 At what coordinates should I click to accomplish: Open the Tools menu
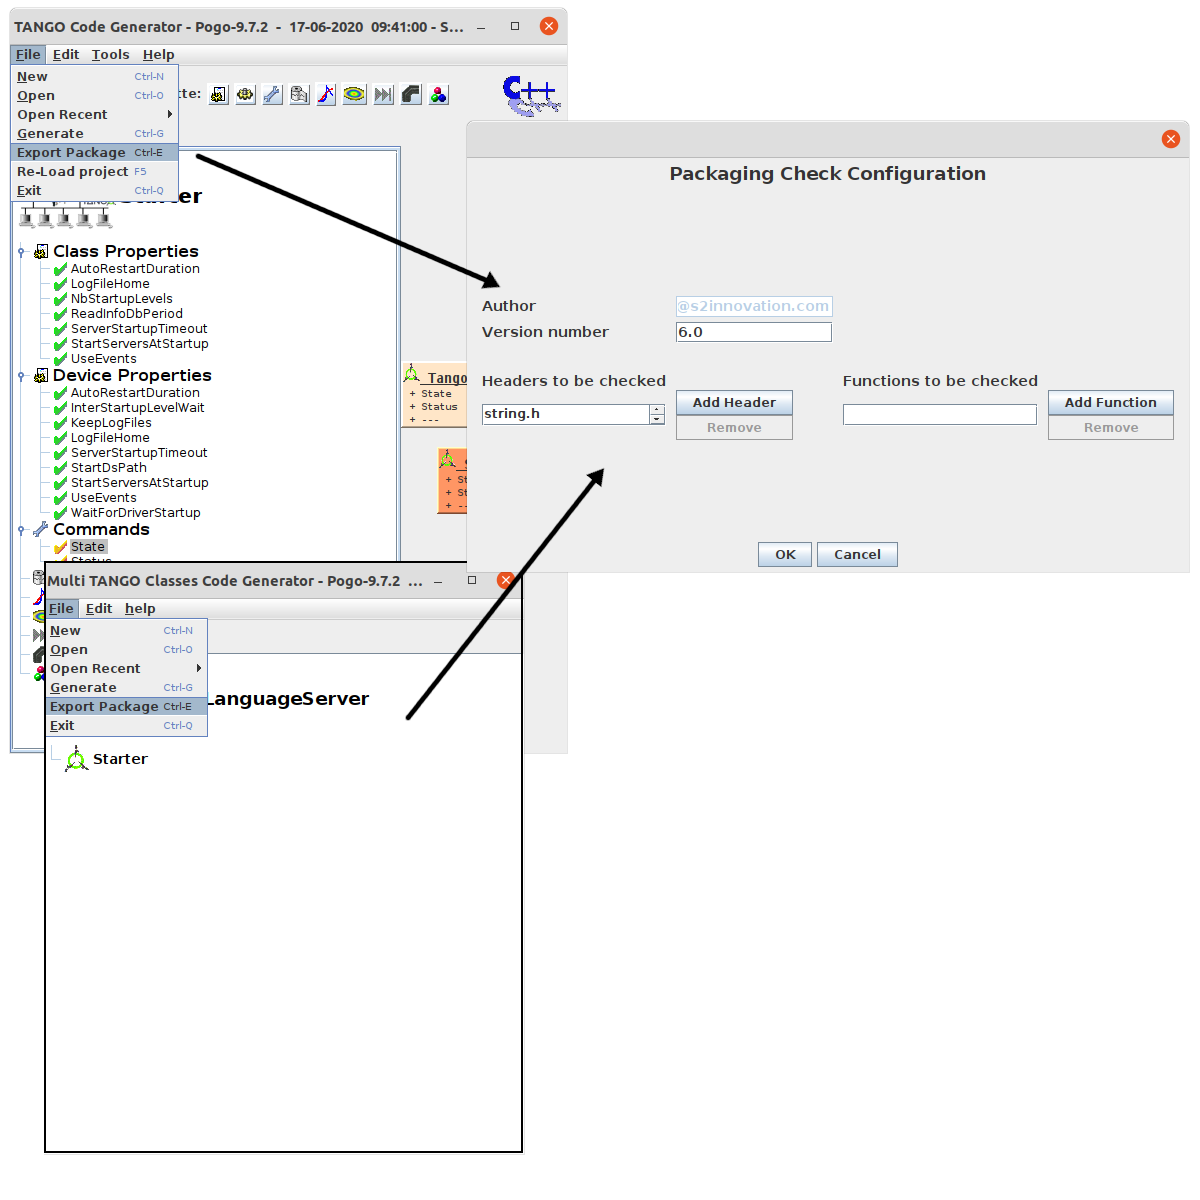tap(111, 54)
